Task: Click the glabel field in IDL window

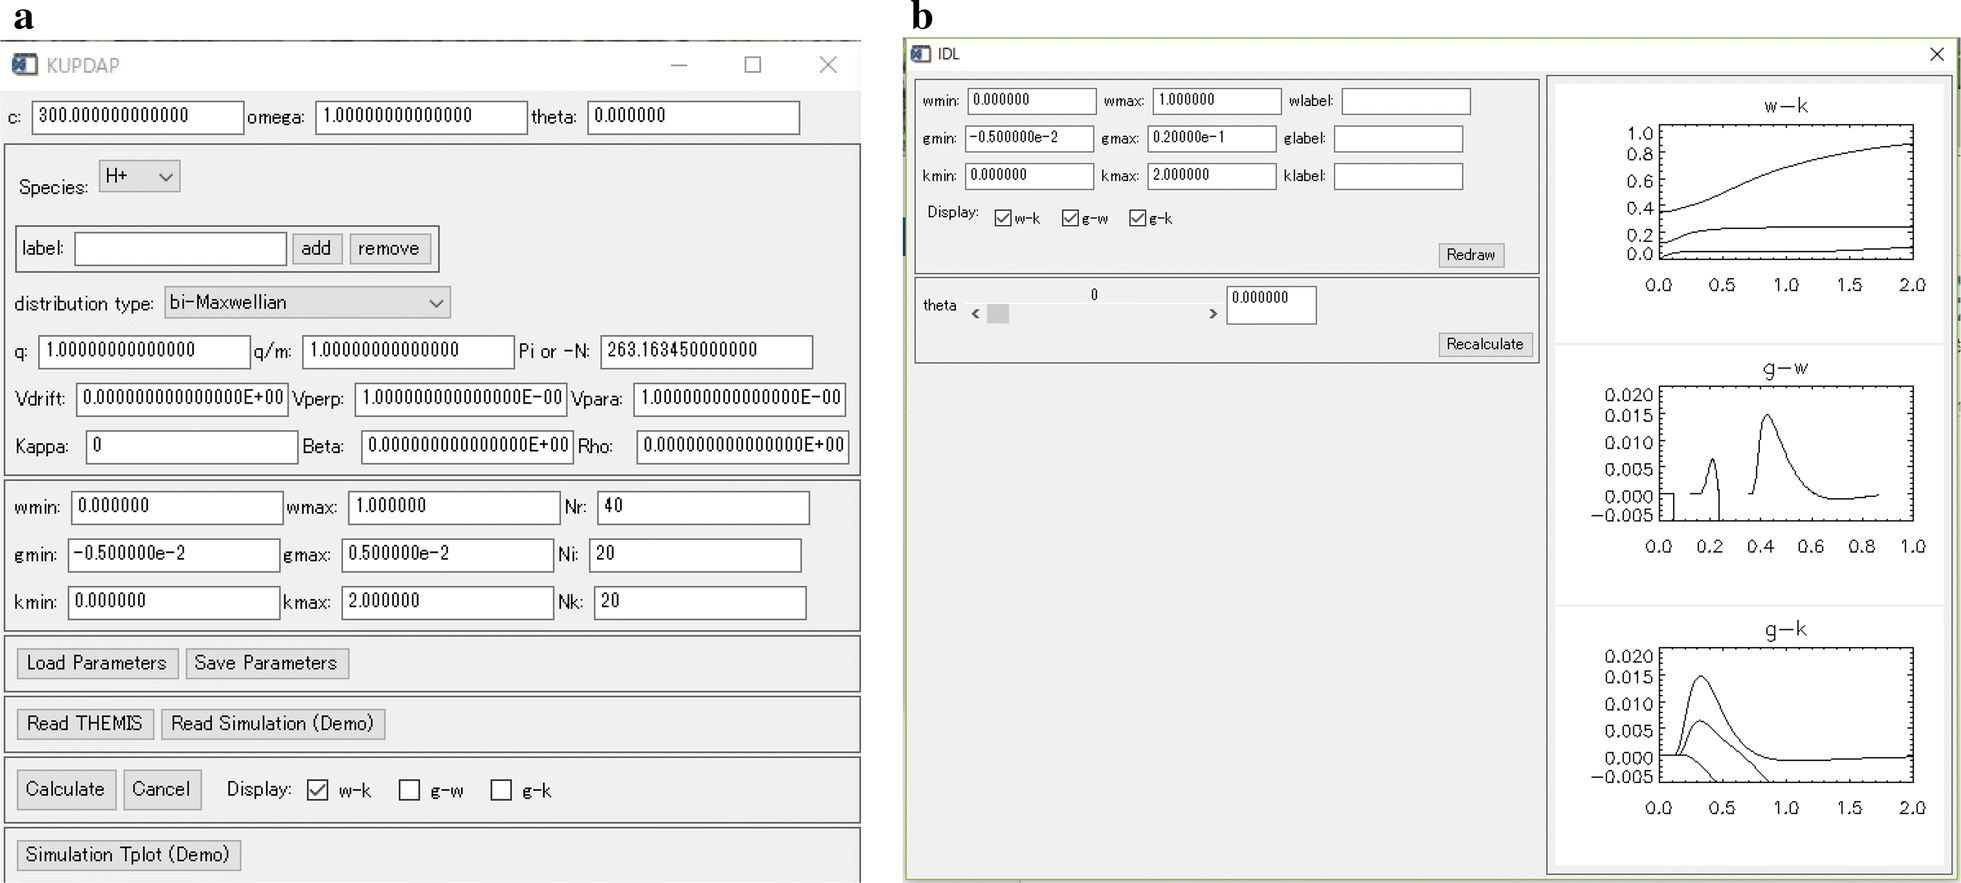Action: (1398, 138)
